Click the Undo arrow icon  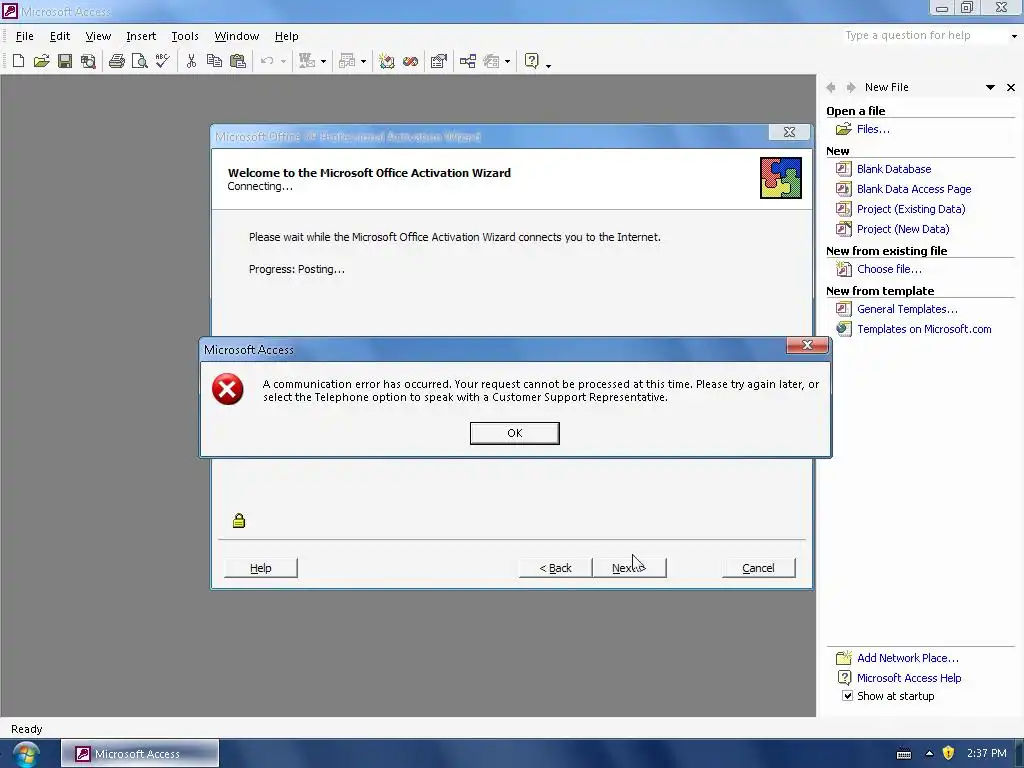point(266,61)
